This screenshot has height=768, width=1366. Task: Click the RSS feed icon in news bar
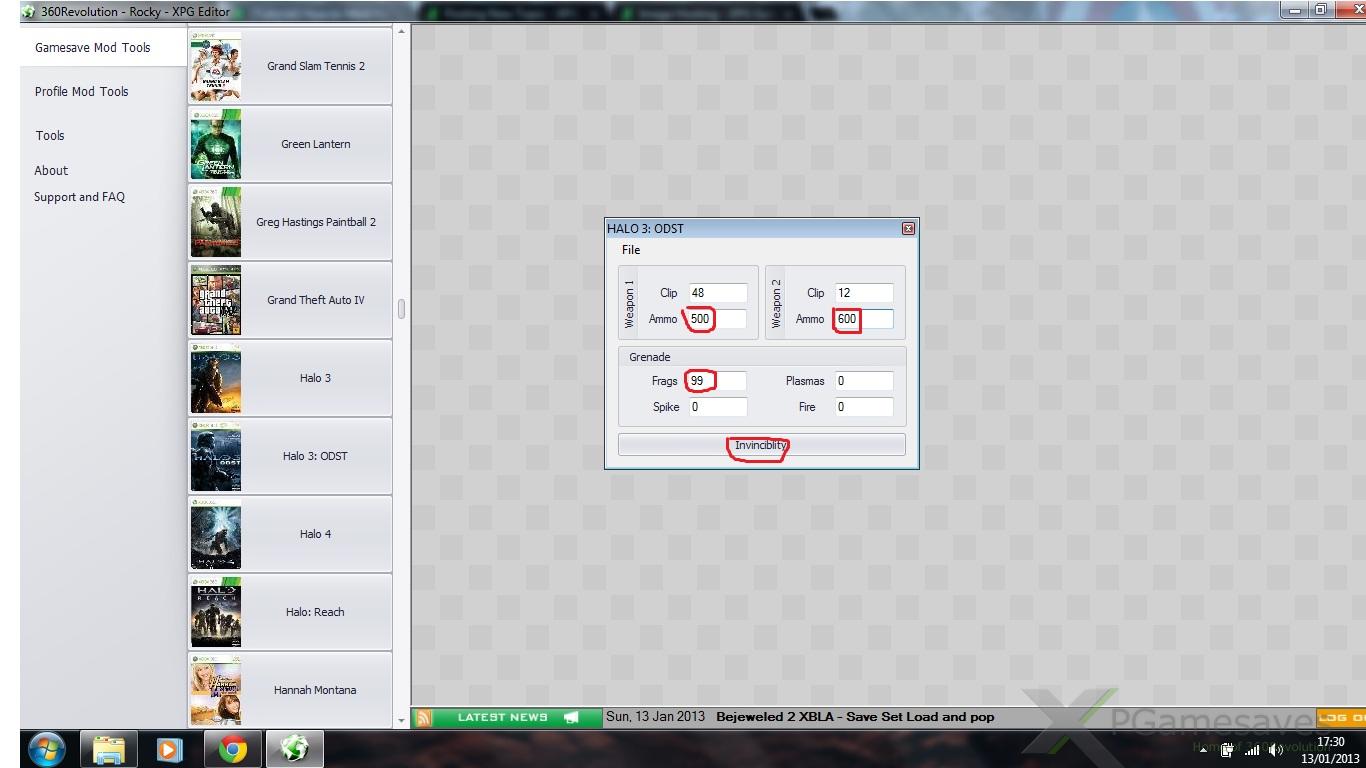point(423,717)
